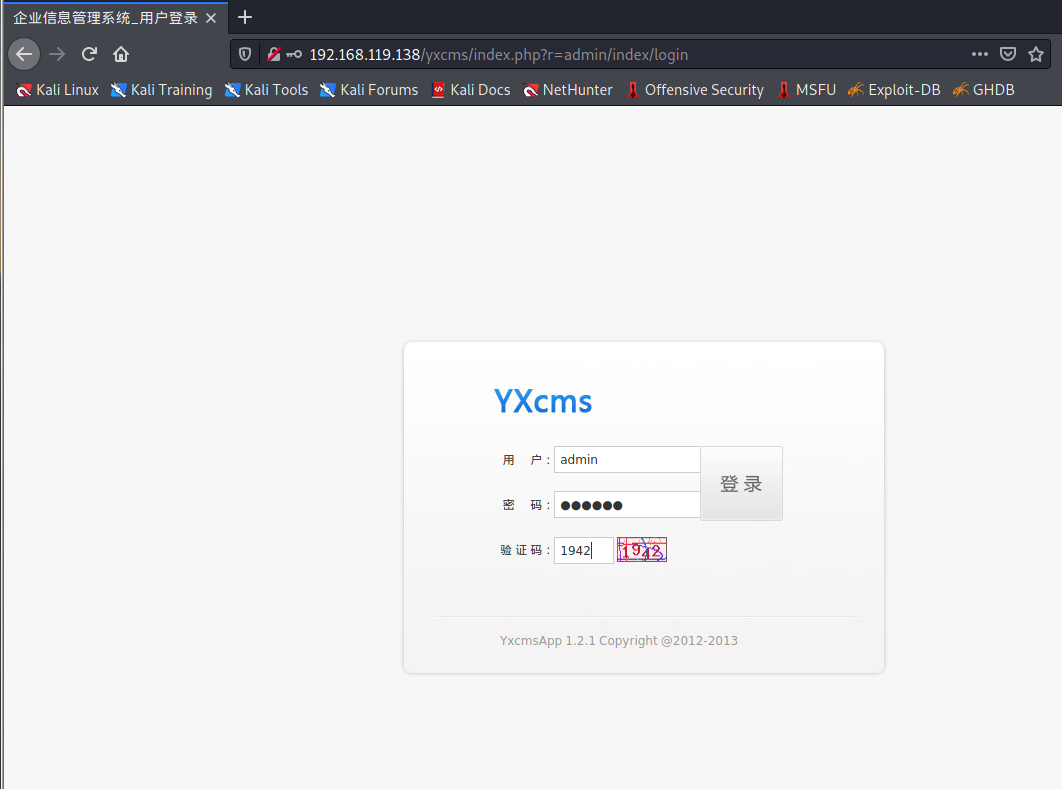1062x789 pixels.
Task: Focus the address bar URL
Action: pyautogui.click(x=498, y=54)
